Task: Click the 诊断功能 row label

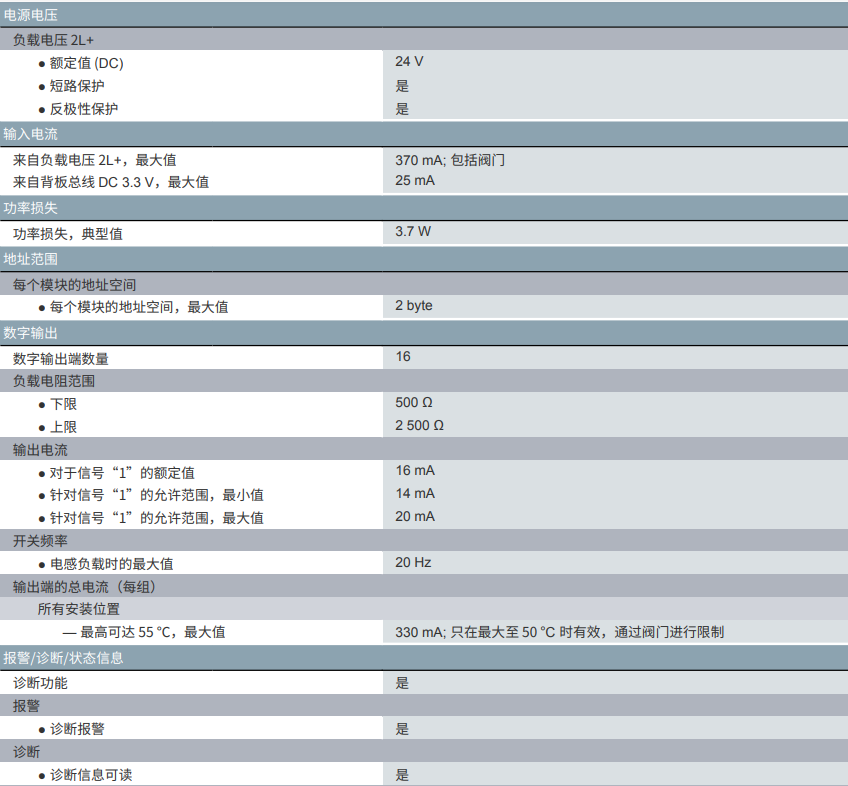Action: (41, 683)
